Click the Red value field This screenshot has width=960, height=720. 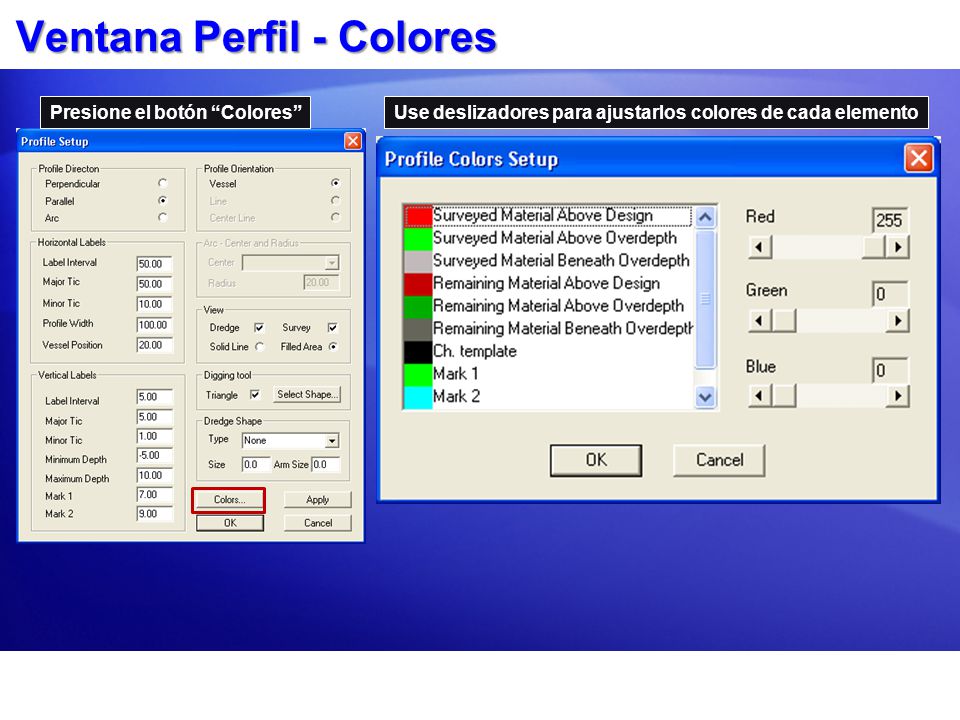pyautogui.click(x=890, y=220)
